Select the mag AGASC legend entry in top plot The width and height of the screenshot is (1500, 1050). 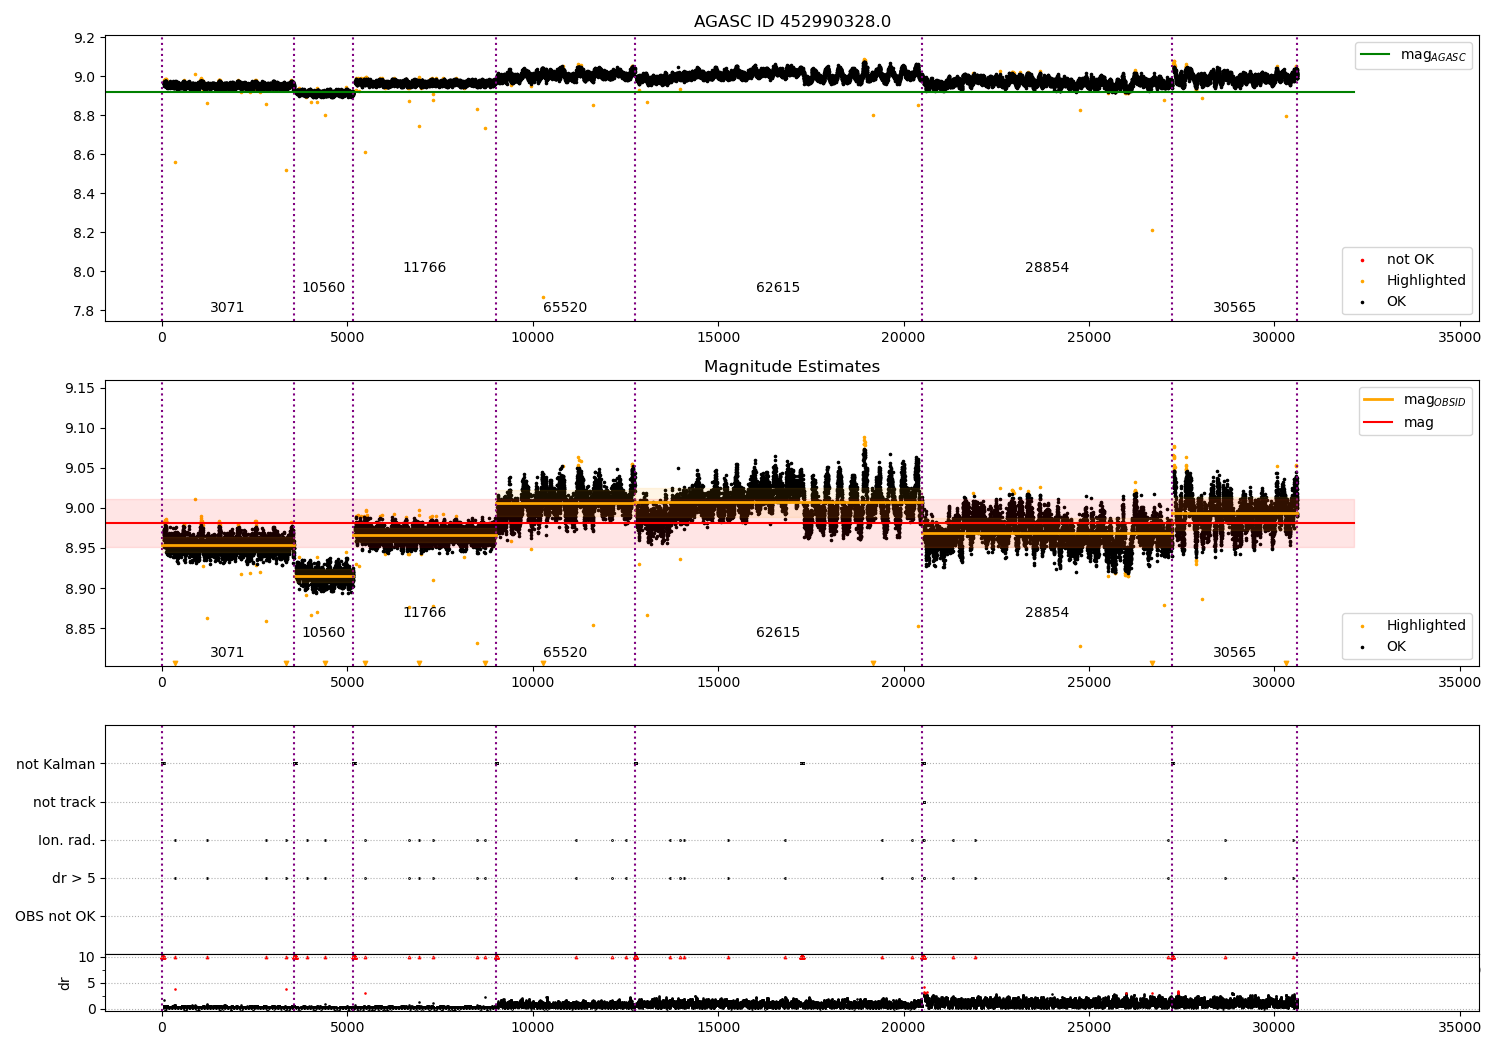pyautogui.click(x=1414, y=56)
